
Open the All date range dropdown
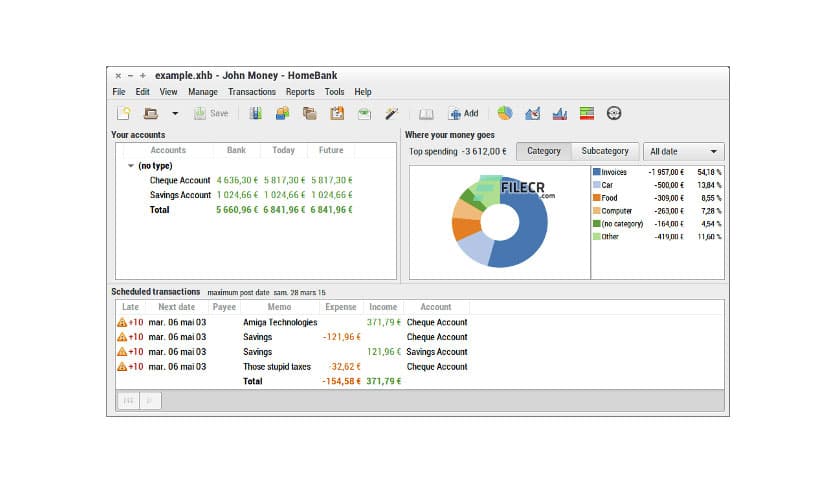click(x=684, y=151)
